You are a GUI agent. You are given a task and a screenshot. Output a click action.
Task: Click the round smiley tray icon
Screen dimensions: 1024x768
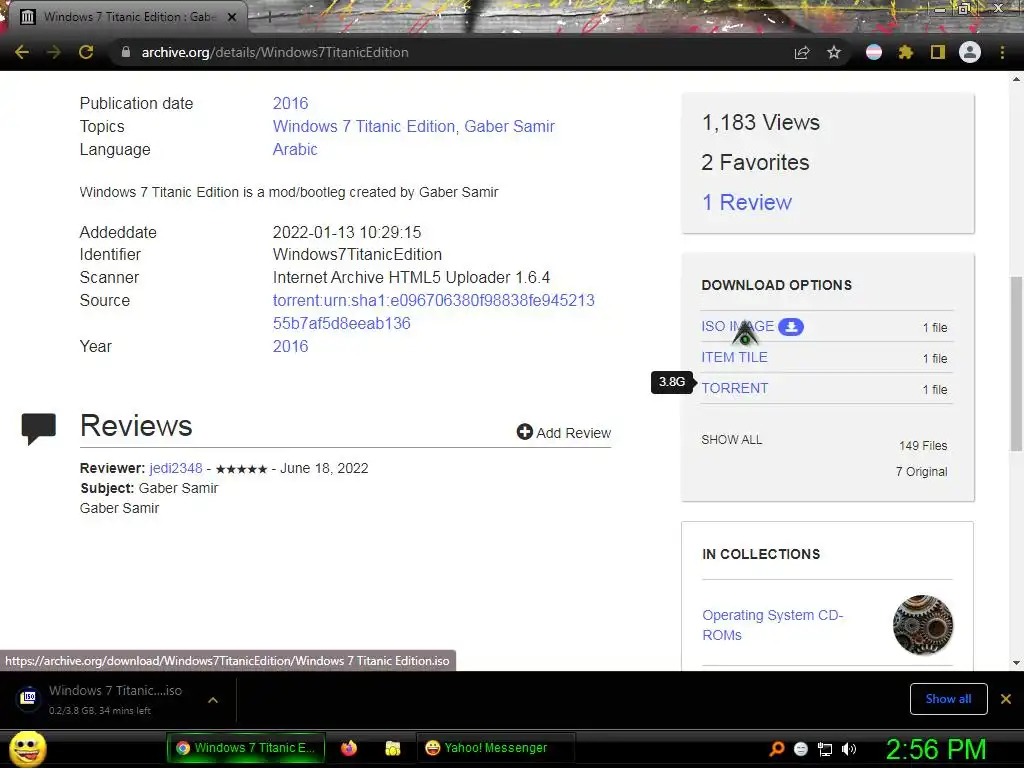tap(801, 749)
